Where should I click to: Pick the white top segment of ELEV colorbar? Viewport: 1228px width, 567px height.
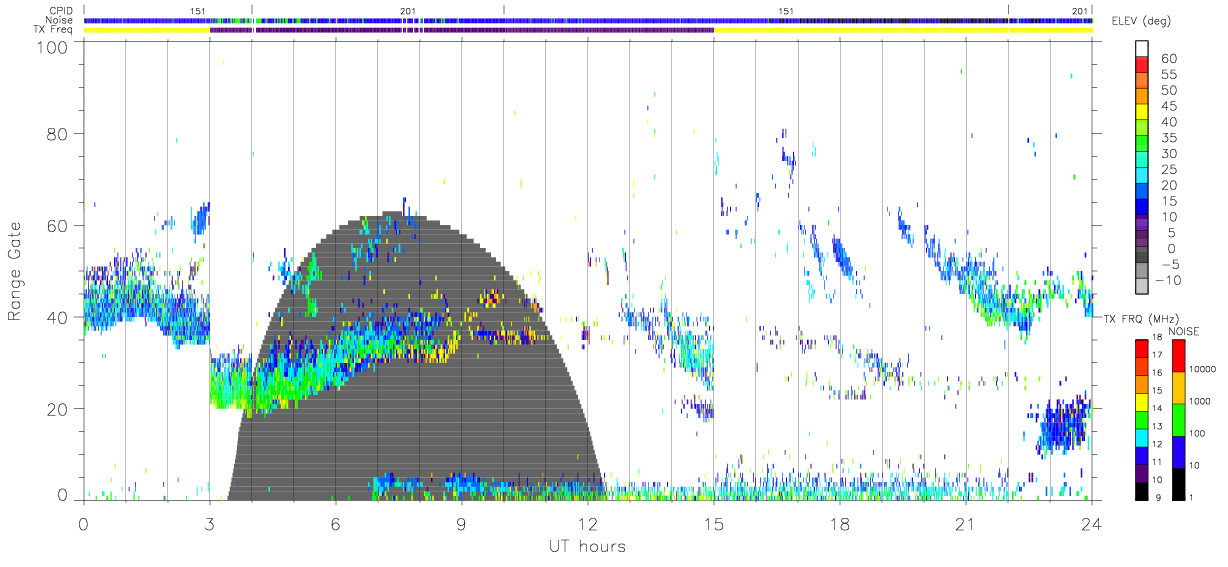[x=1143, y=49]
